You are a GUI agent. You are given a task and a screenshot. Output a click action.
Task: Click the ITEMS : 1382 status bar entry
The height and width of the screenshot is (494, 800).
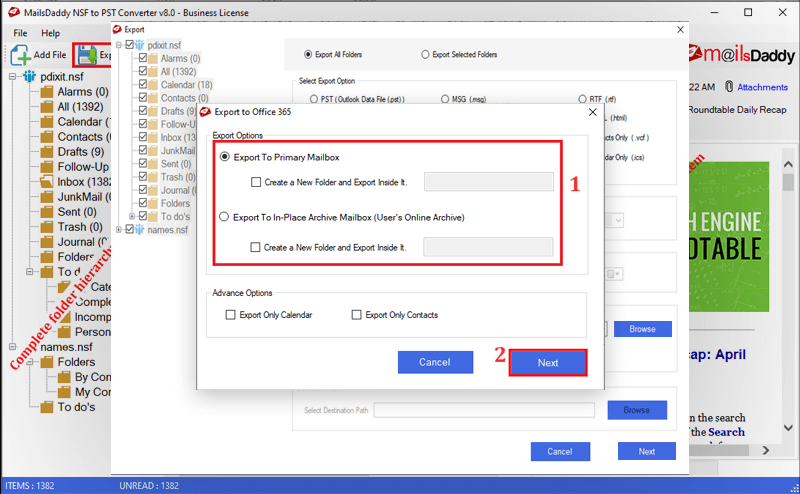click(30, 485)
